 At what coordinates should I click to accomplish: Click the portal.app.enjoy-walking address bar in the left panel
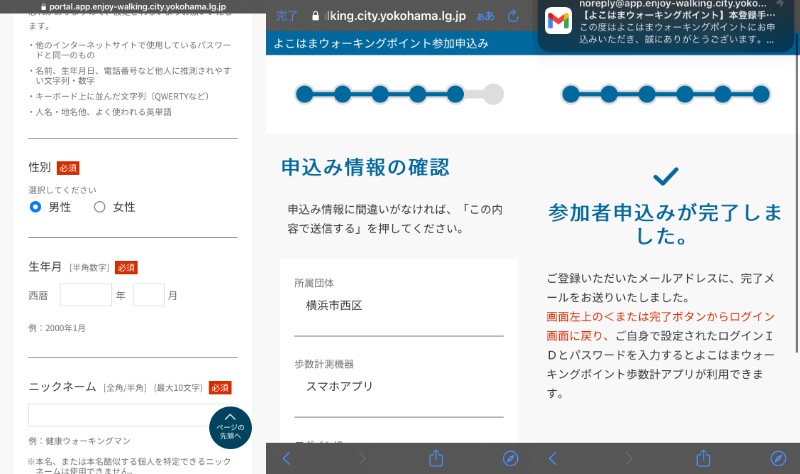[133, 7]
